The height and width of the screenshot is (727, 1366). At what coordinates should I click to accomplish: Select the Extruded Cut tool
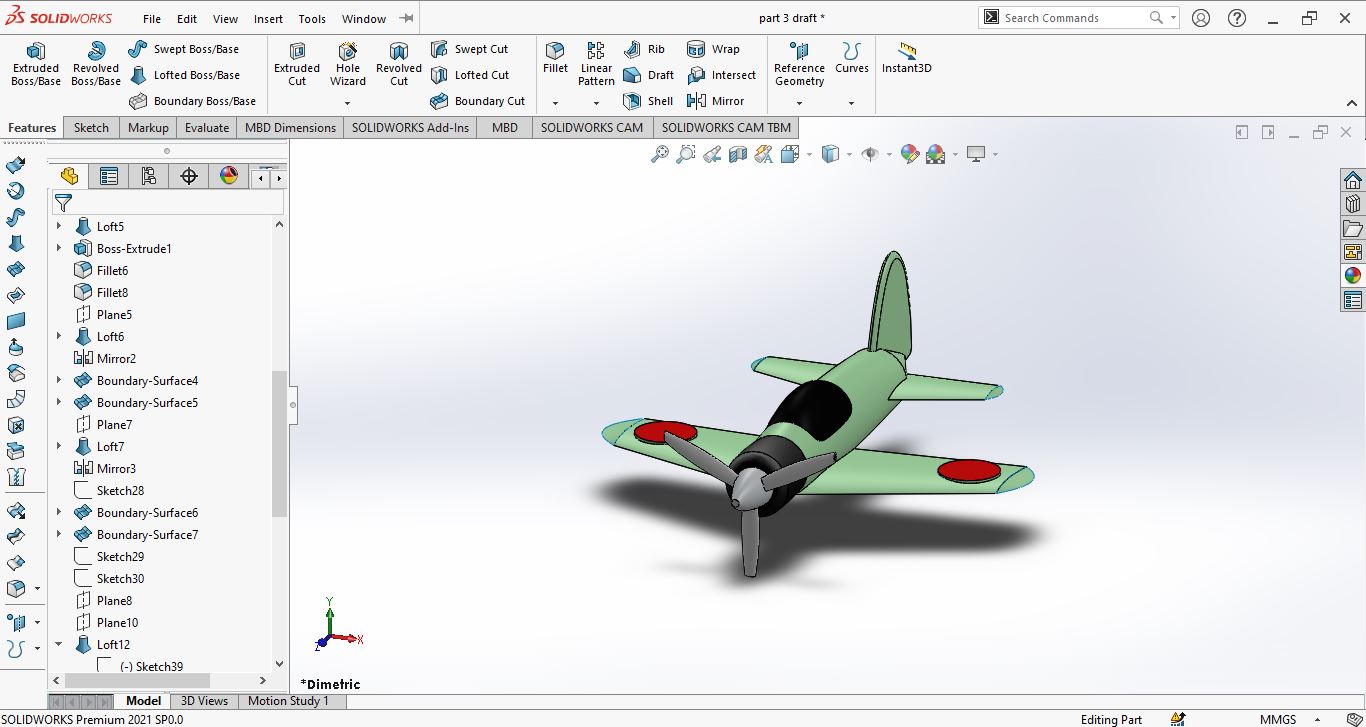coord(297,64)
